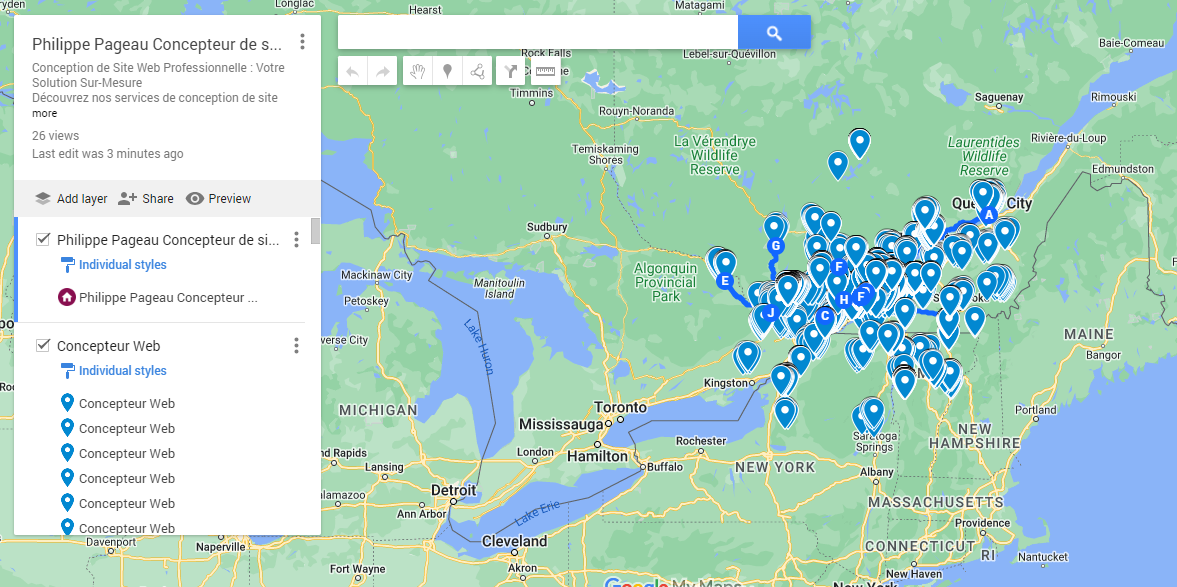Select the draw a line tool
This screenshot has height=587, width=1177.
477,71
